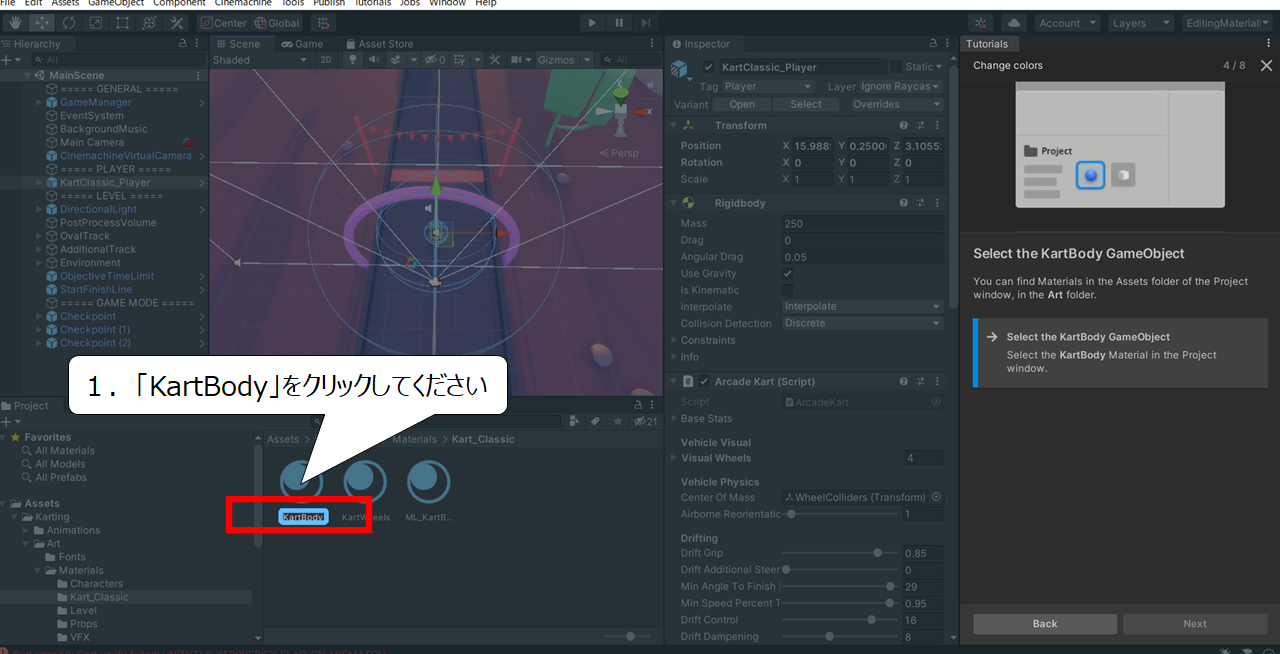Toggle the scene grid visibility icon
This screenshot has height=654, width=1280.
click(x=461, y=60)
